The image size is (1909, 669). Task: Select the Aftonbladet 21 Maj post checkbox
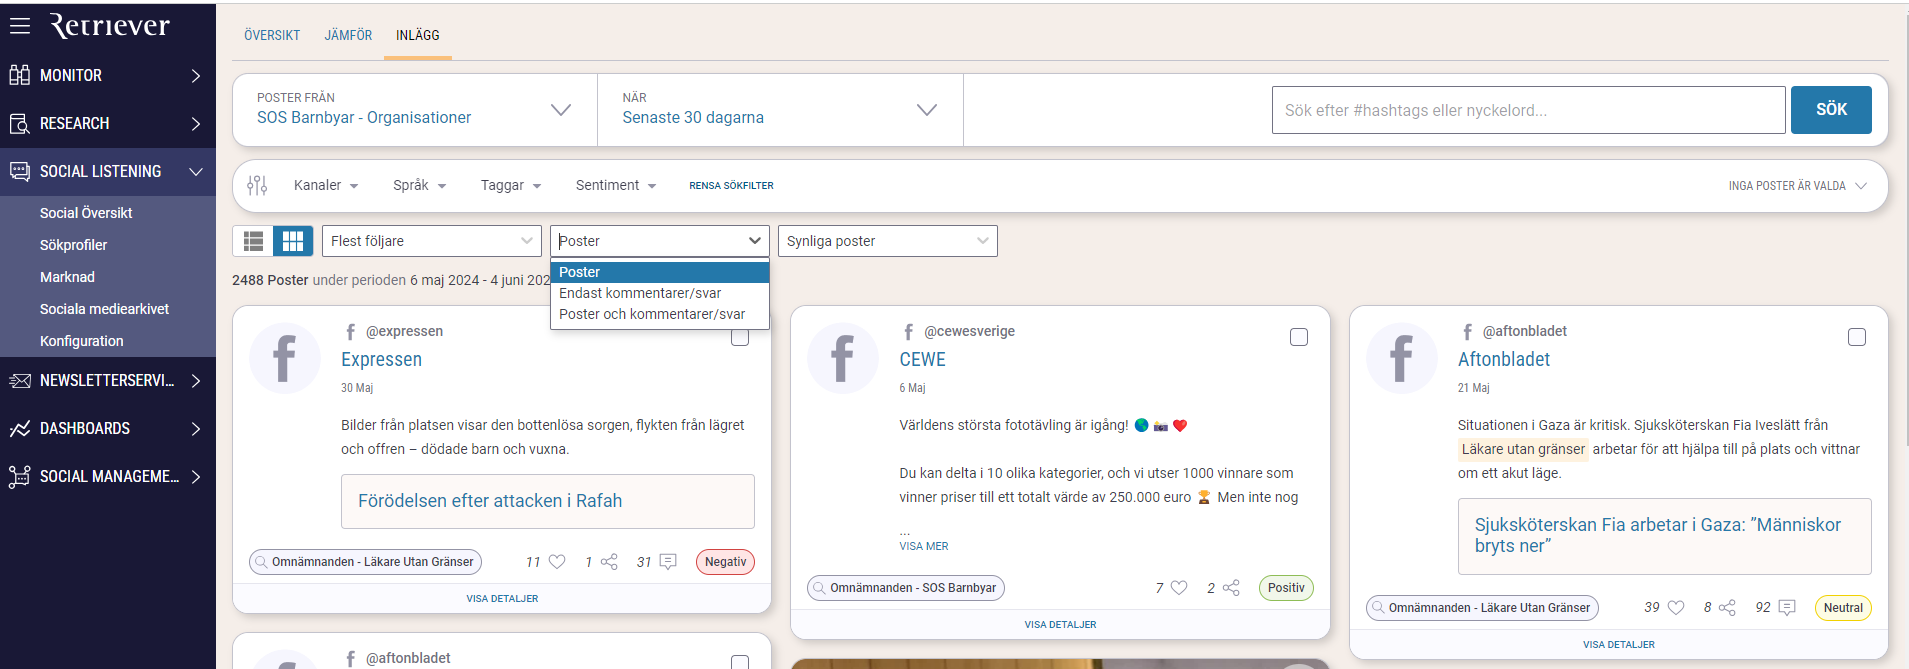(1857, 337)
